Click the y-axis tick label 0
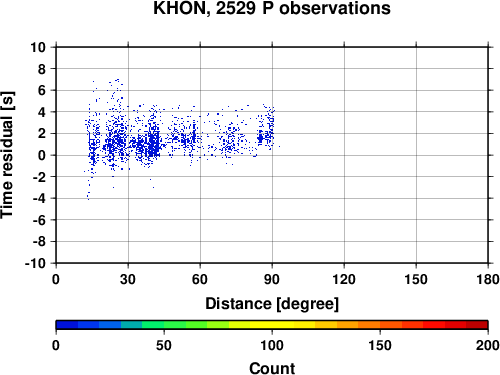The width and height of the screenshot is (500, 375). 42,155
